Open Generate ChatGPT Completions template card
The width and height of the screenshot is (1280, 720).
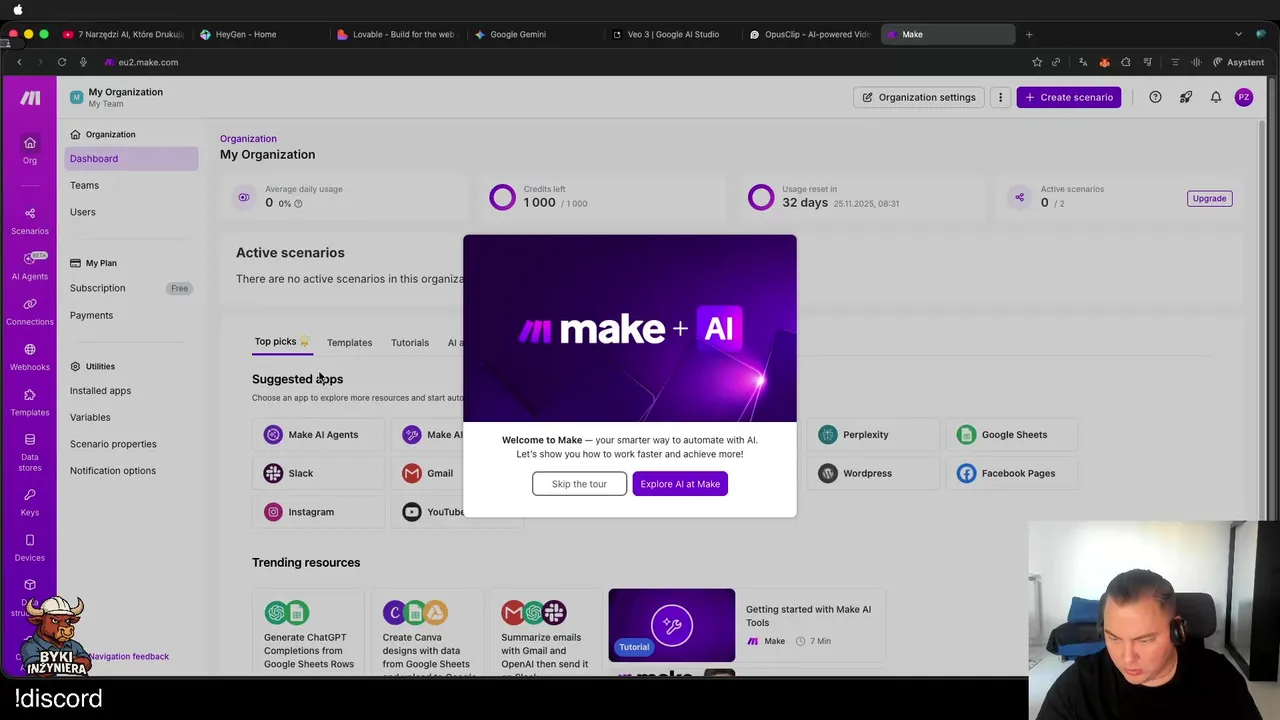(308, 634)
